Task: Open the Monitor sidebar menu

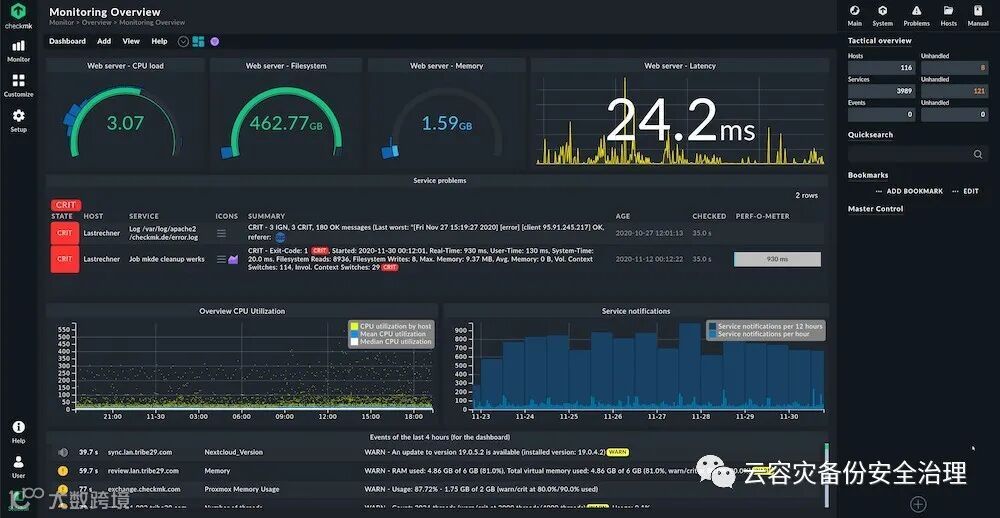Action: click(18, 50)
